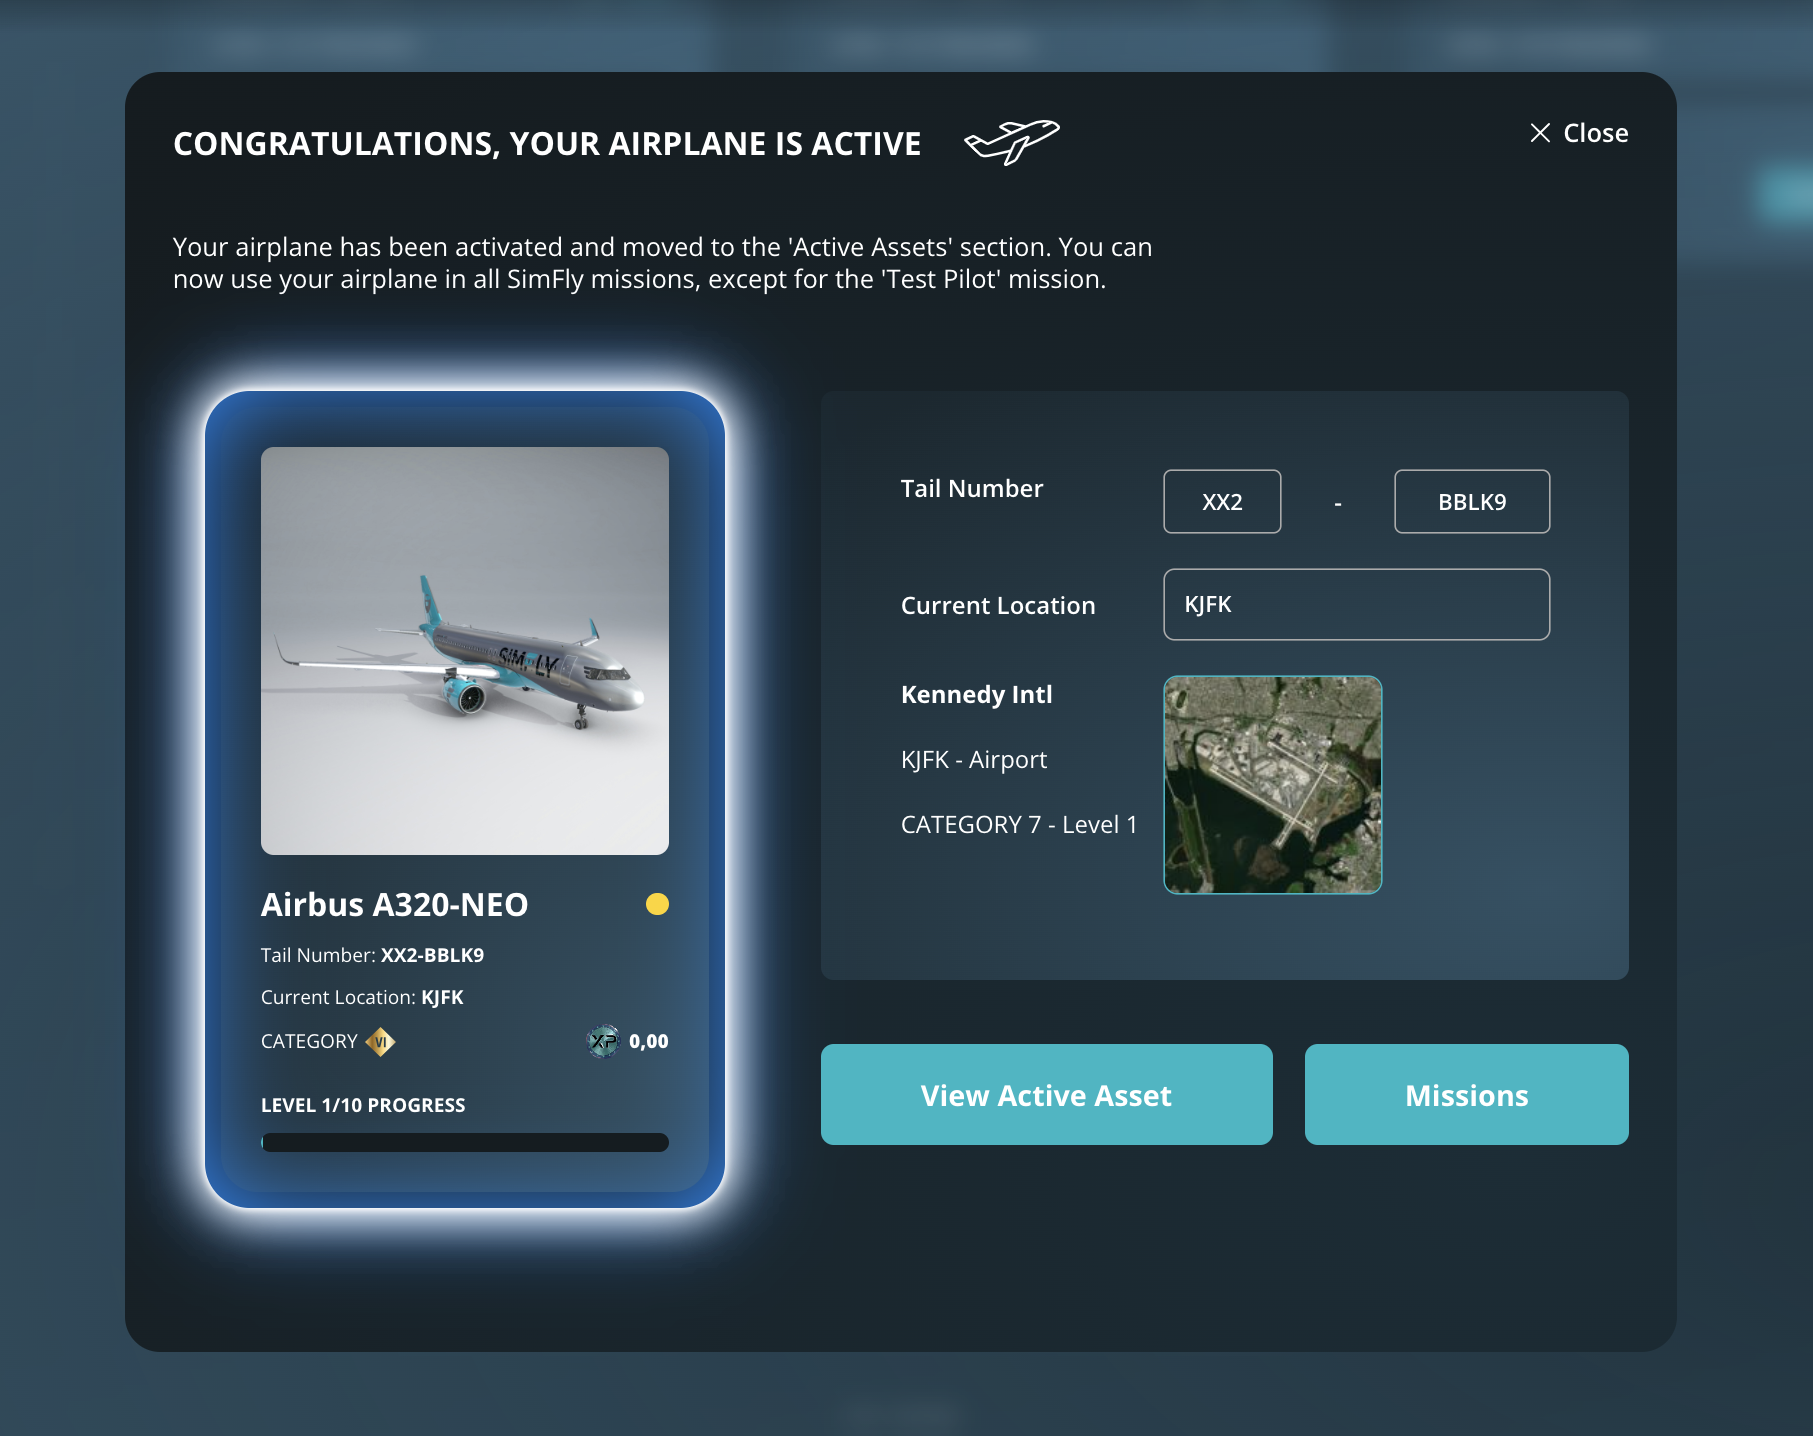Click the 'Kennedy Intl' airport name
The height and width of the screenshot is (1436, 1813).
point(977,695)
